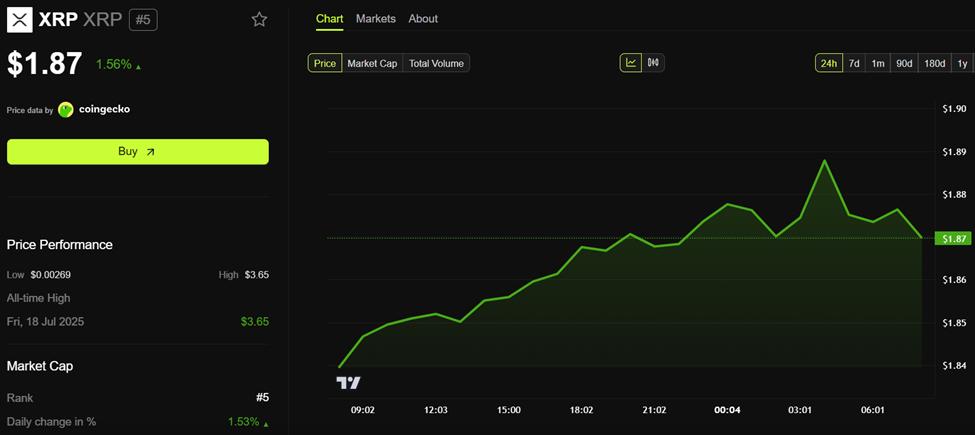Switch to candlestick chart view icon
Image resolution: width=975 pixels, height=435 pixels.
(653, 63)
